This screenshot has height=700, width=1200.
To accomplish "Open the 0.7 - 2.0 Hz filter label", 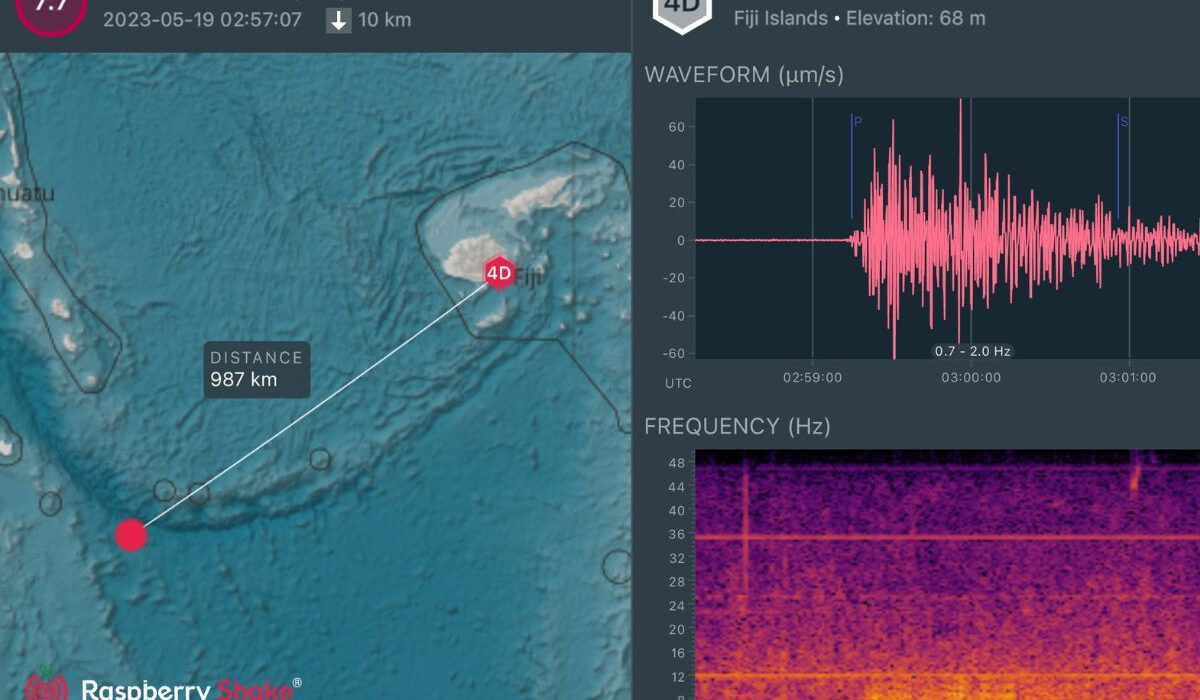I will [x=972, y=351].
